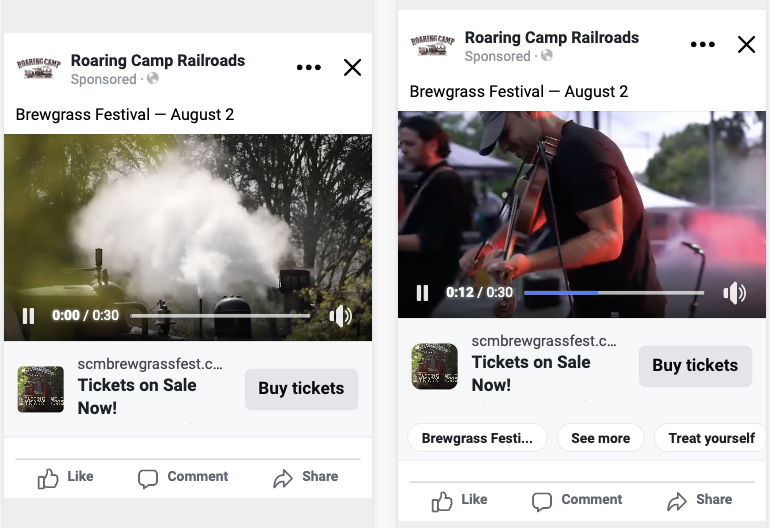Viewport: 770px width, 528px height.
Task: Pause the left video at 0:00
Action: (28, 315)
